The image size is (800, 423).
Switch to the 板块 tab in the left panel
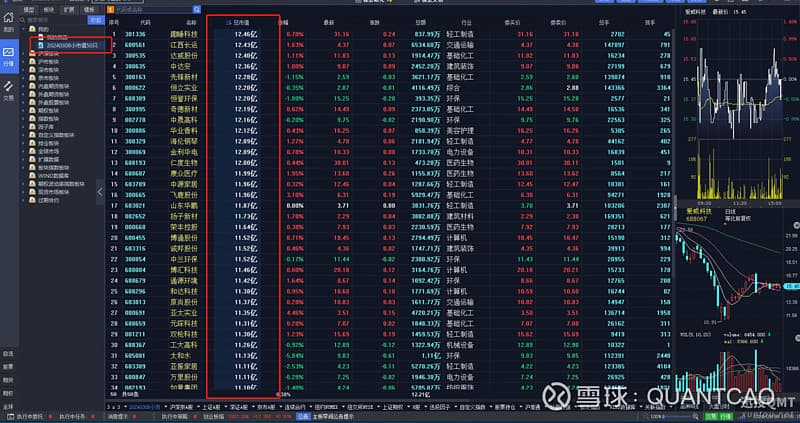pos(48,10)
